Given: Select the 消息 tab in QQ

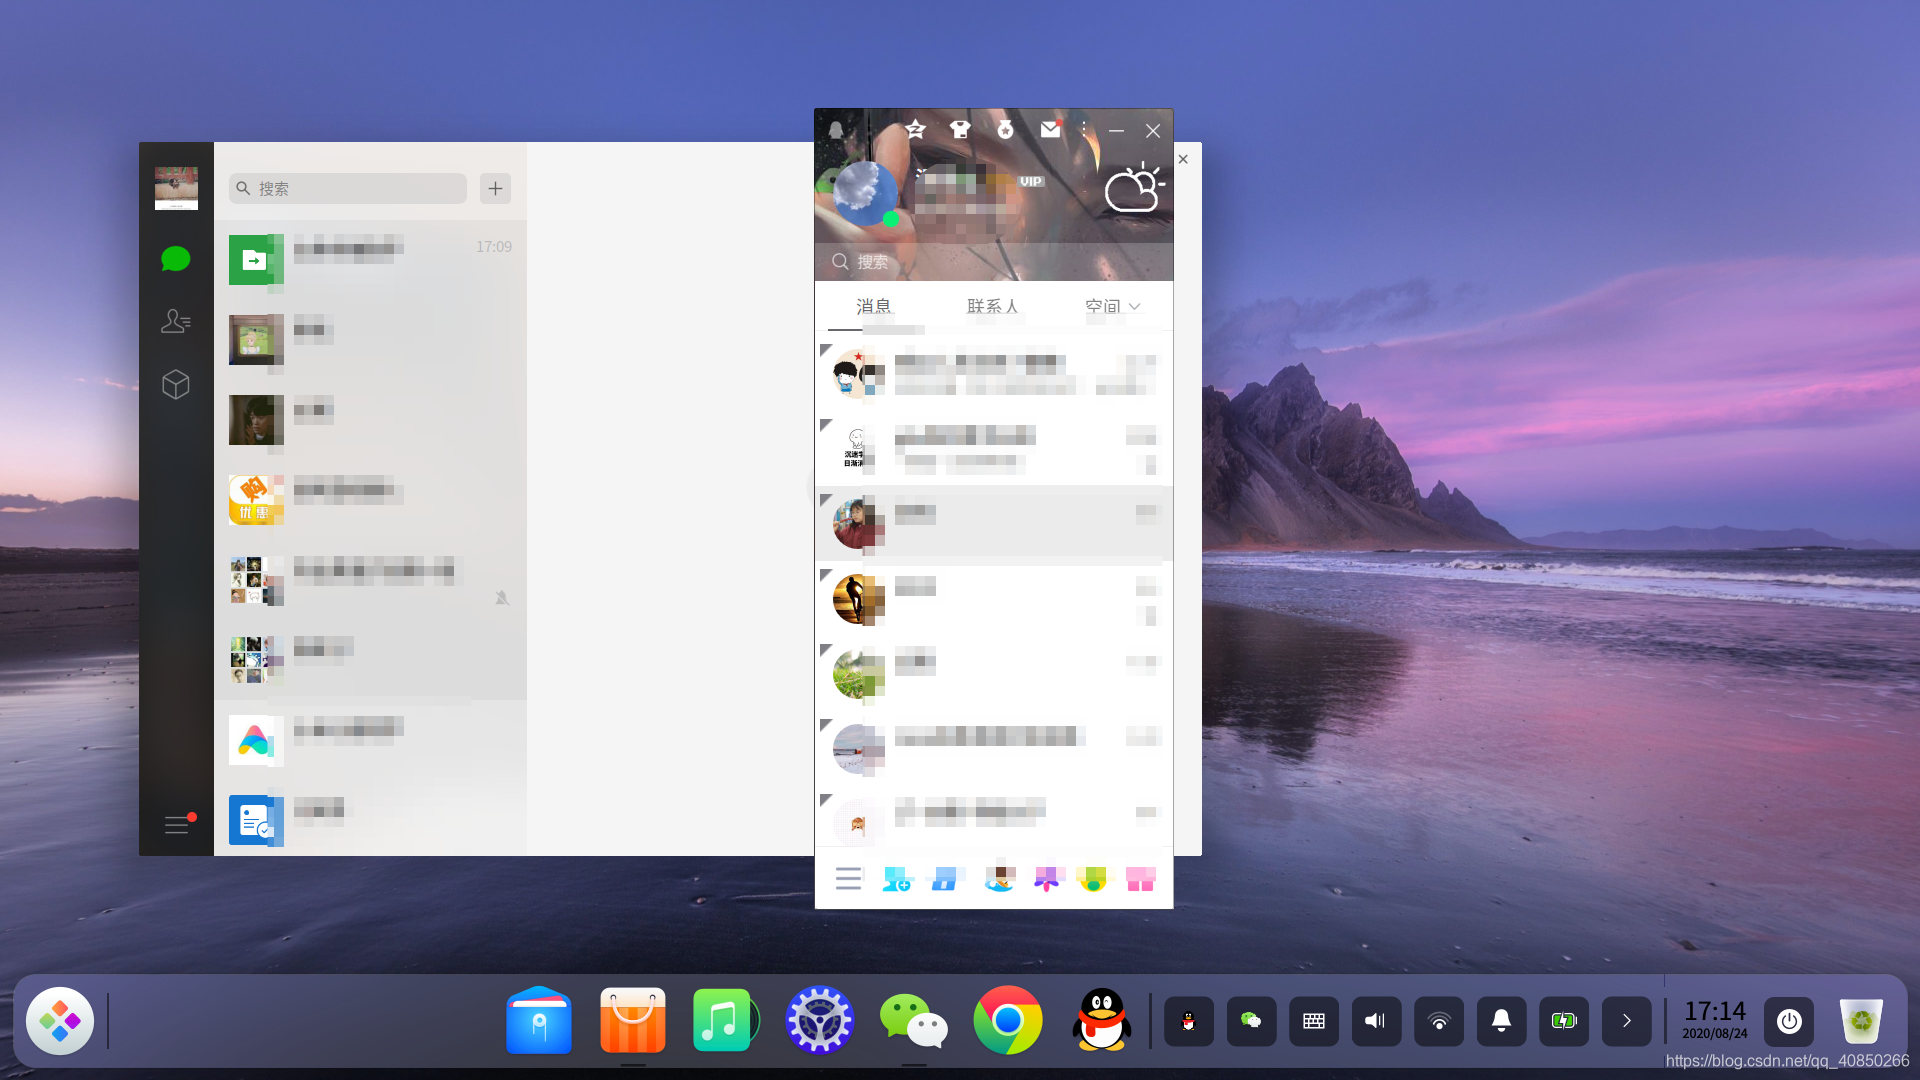Looking at the screenshot, I should 873,306.
